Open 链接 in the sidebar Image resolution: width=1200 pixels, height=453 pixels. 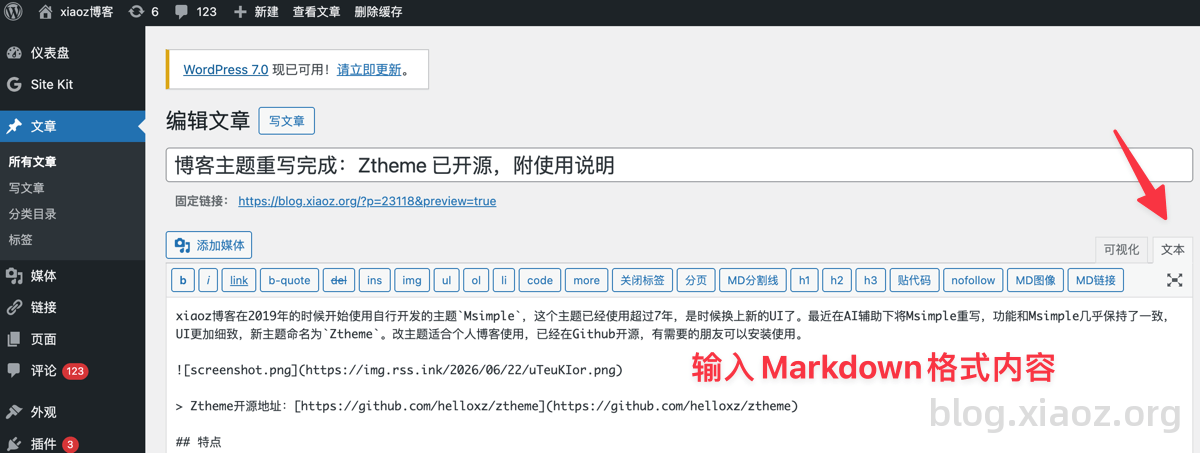point(72,307)
